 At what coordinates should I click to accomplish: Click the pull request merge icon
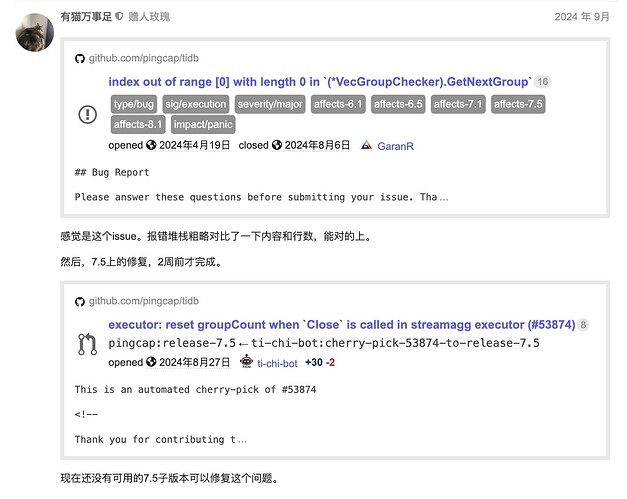(x=87, y=344)
